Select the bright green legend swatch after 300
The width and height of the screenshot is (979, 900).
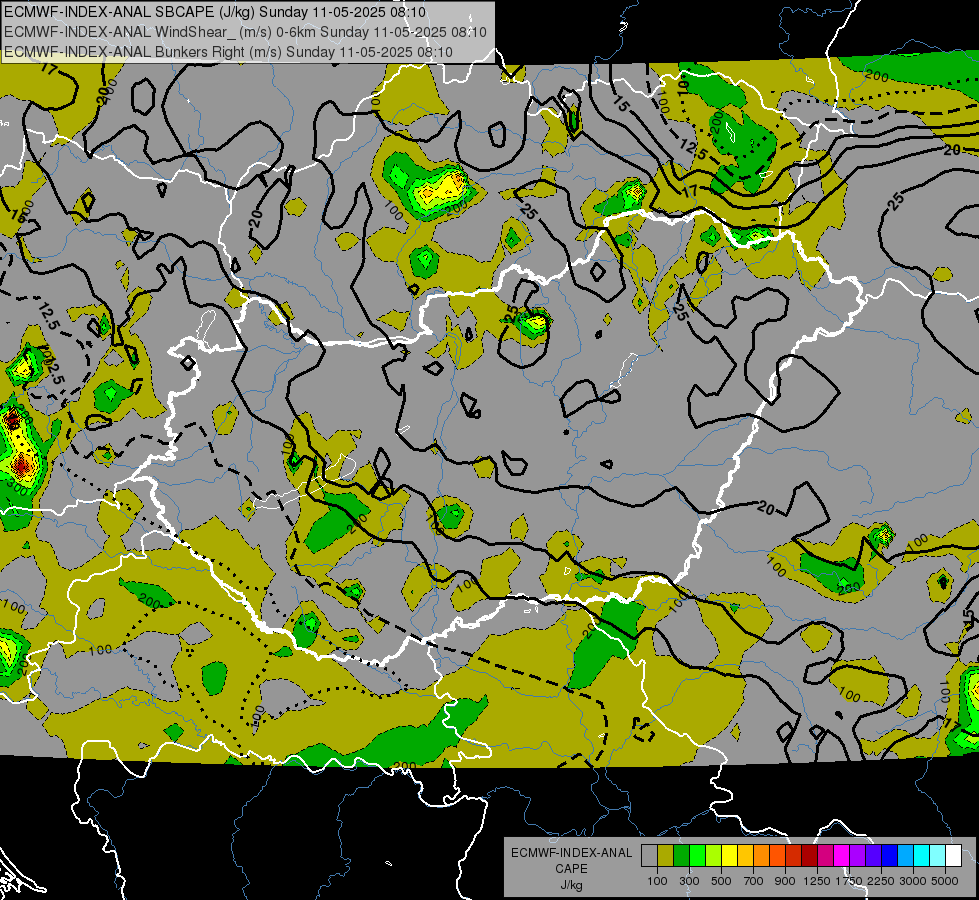[697, 856]
